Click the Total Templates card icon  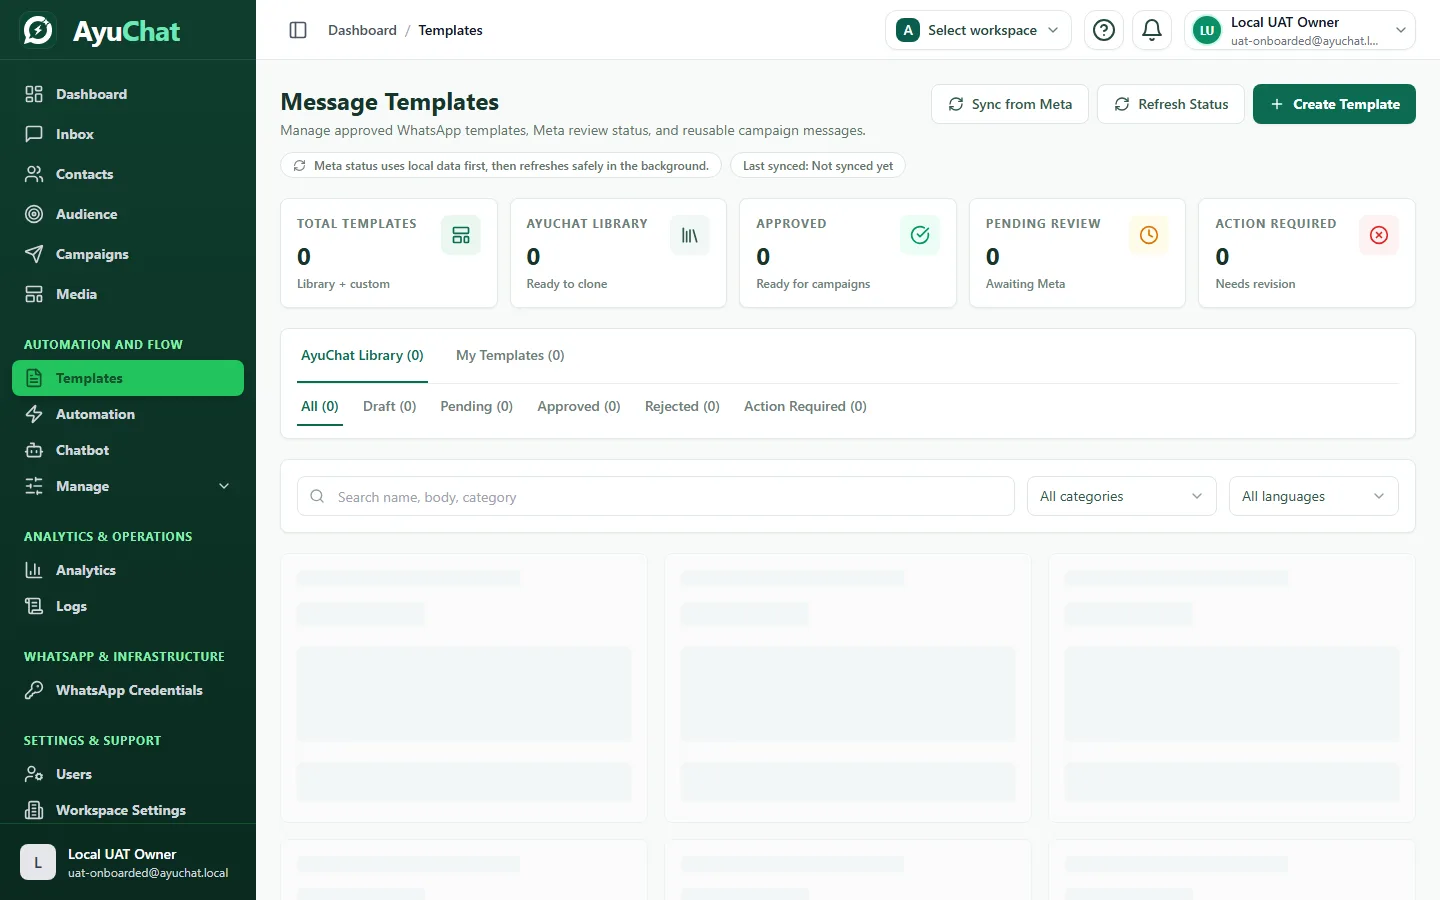coord(461,235)
